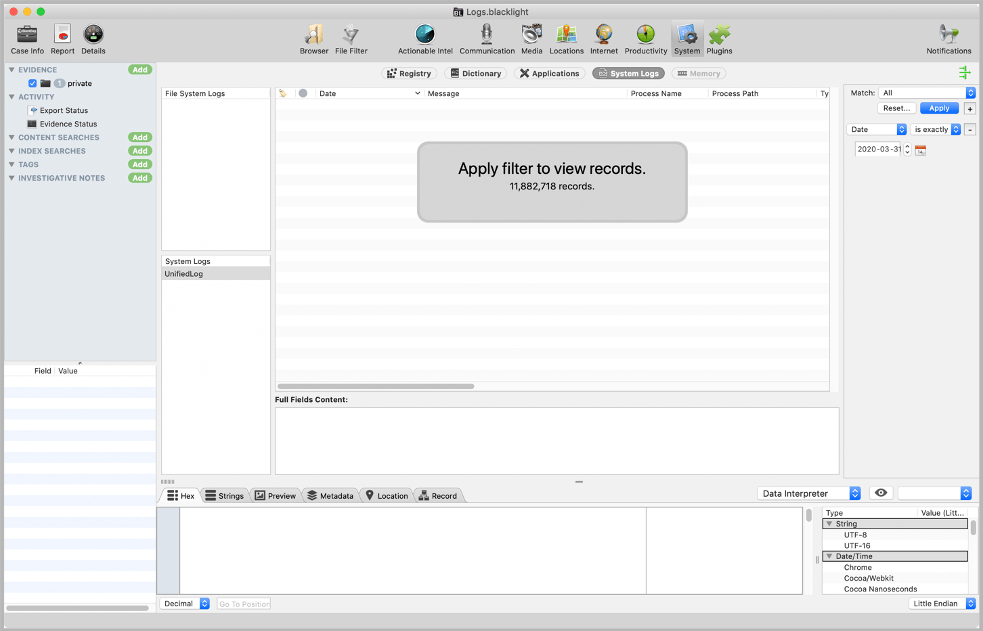Select the System view icon

pyautogui.click(x=687, y=39)
